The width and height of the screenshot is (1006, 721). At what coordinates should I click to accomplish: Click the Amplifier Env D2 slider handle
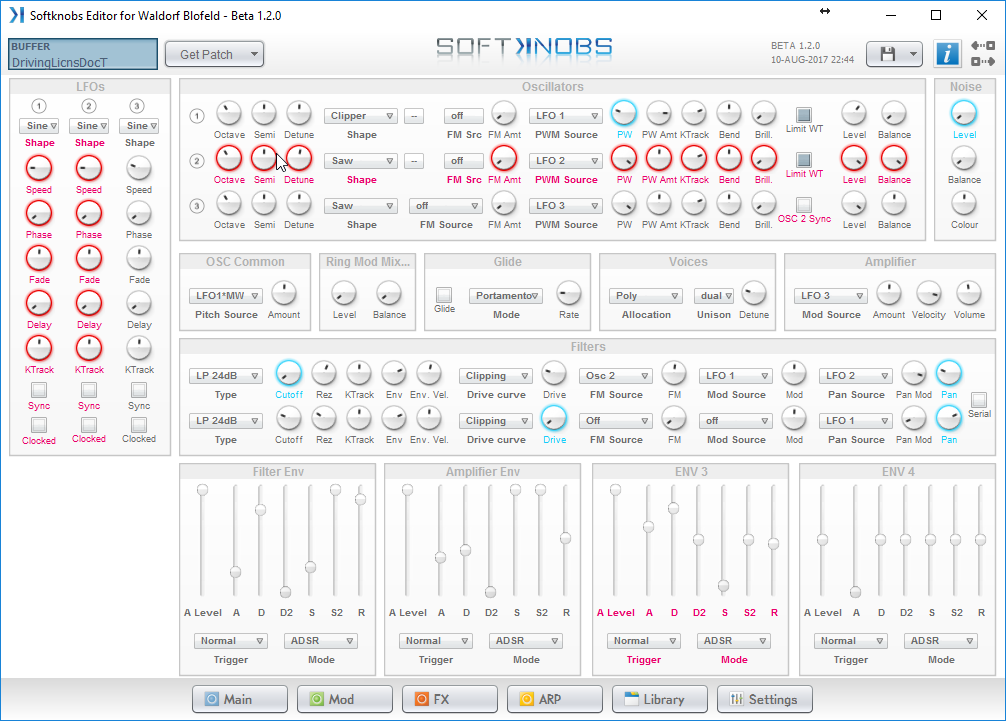coord(490,591)
